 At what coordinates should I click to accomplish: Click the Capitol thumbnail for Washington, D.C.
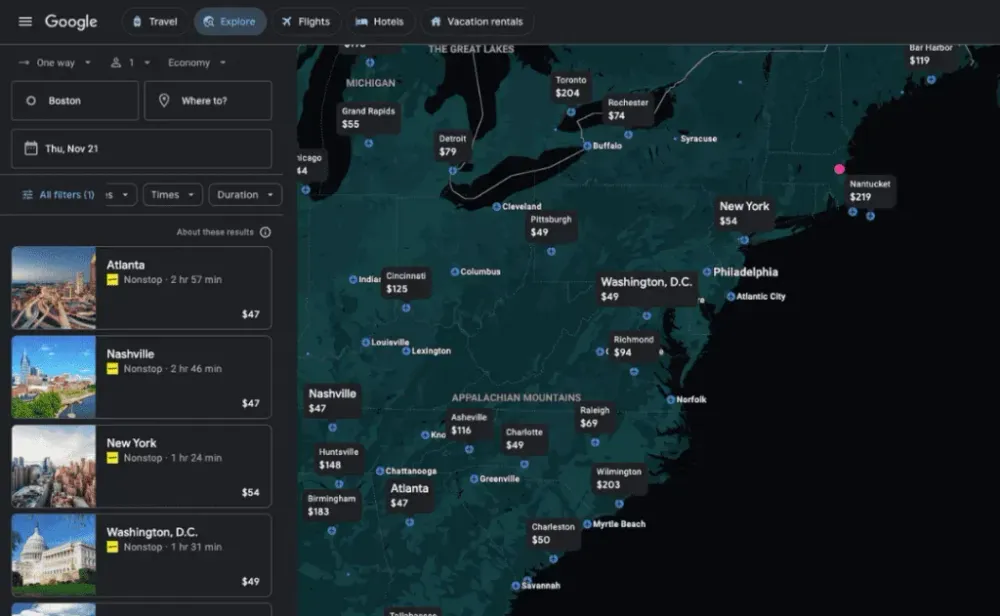(x=54, y=555)
